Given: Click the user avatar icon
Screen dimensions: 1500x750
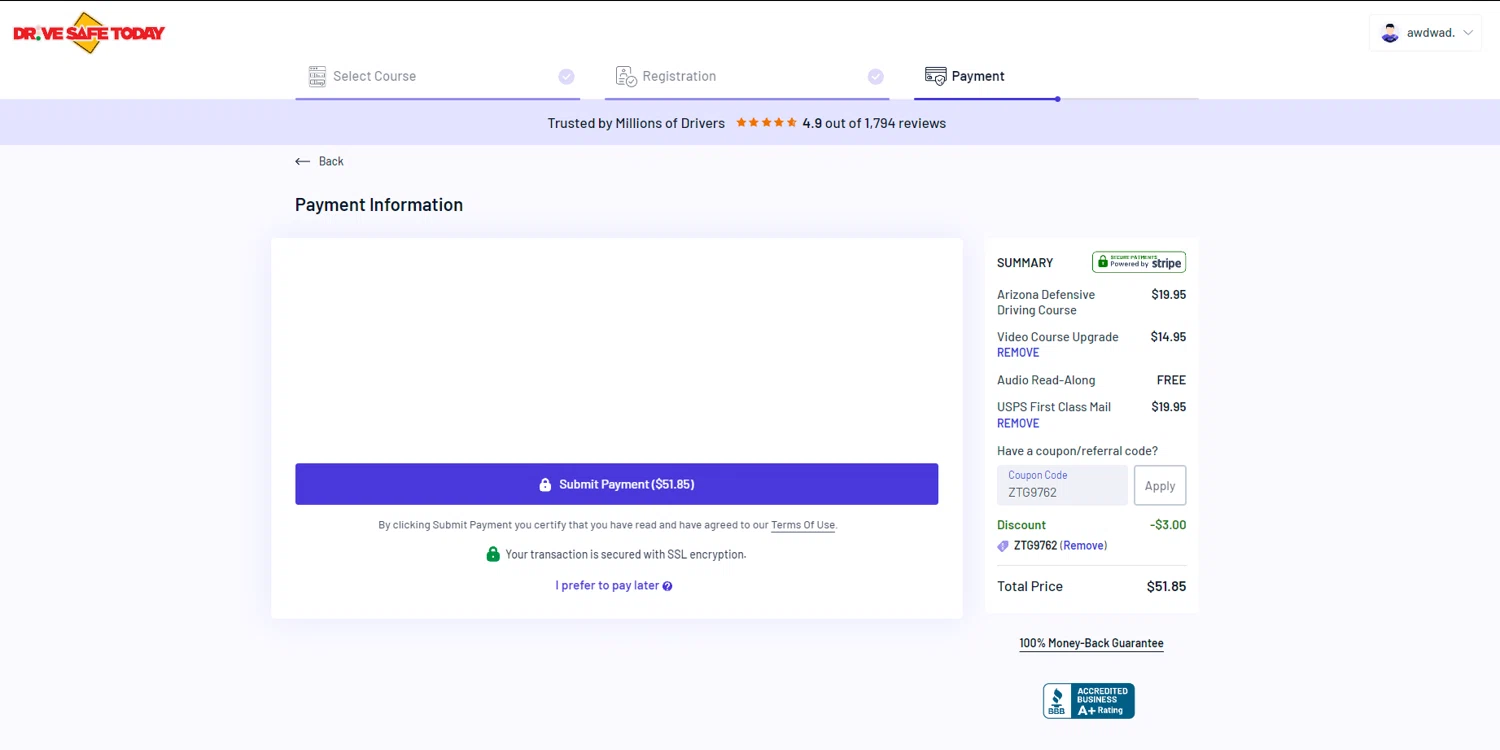Looking at the screenshot, I should (1390, 33).
